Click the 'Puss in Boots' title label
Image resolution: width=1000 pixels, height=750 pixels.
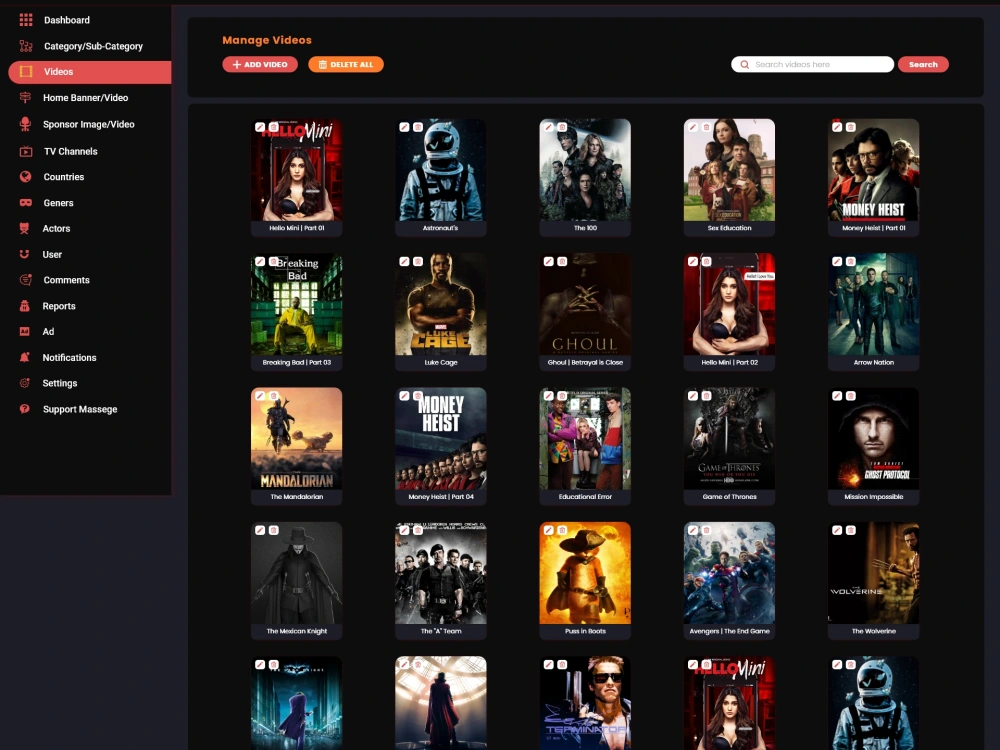(x=585, y=631)
